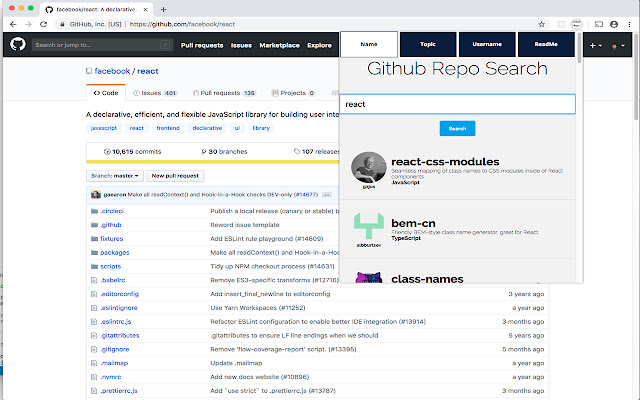
Task: Click the .babelrc file icon
Action: coord(94,280)
